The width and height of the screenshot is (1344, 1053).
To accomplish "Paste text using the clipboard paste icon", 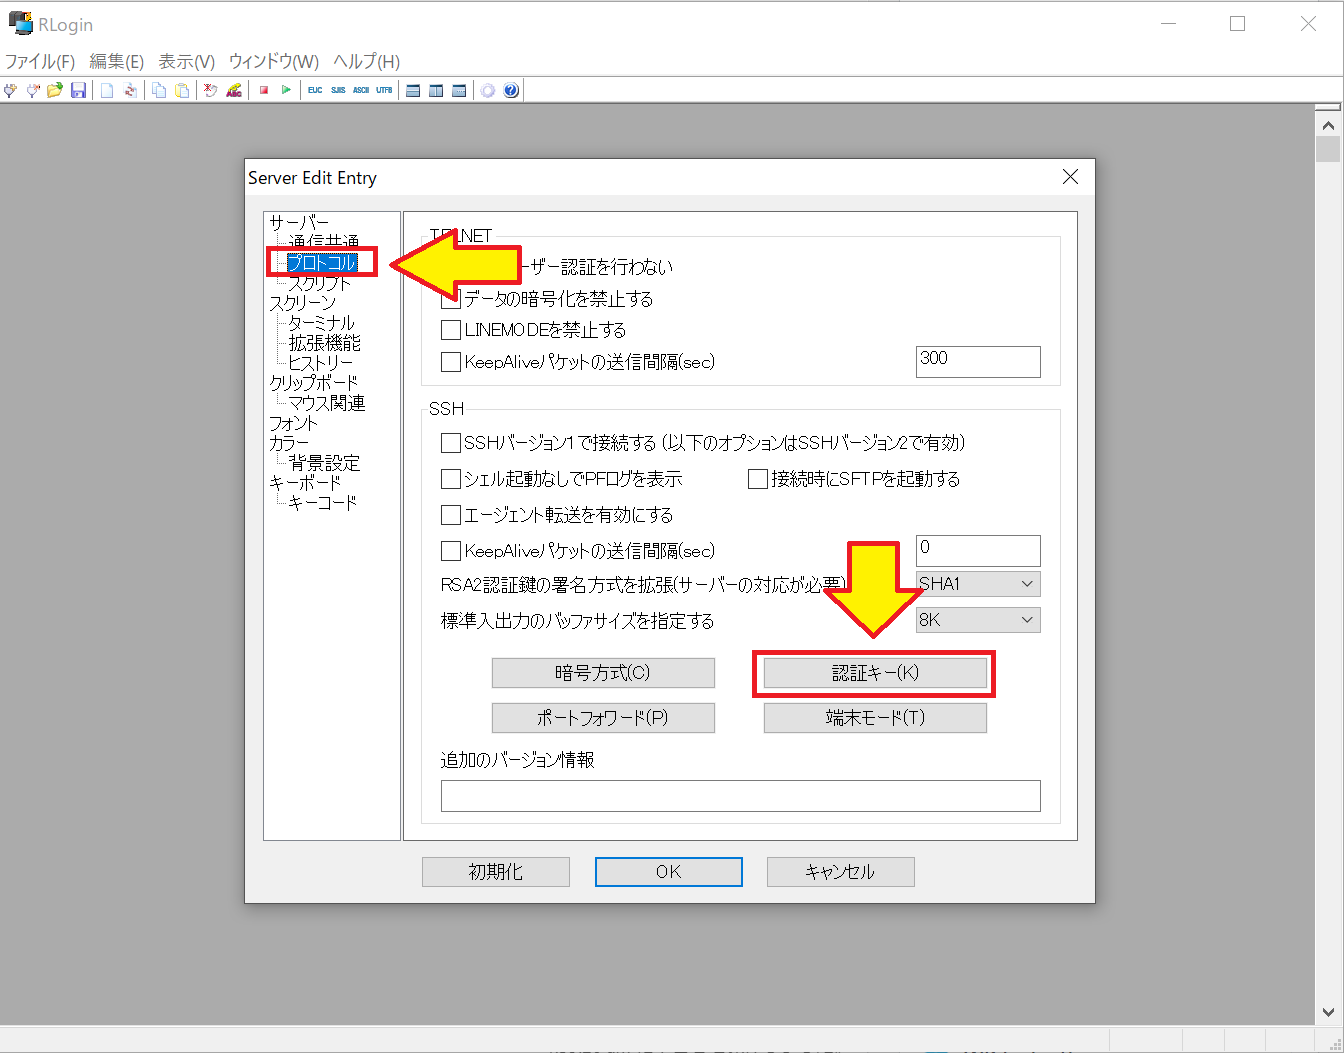I will (x=181, y=90).
